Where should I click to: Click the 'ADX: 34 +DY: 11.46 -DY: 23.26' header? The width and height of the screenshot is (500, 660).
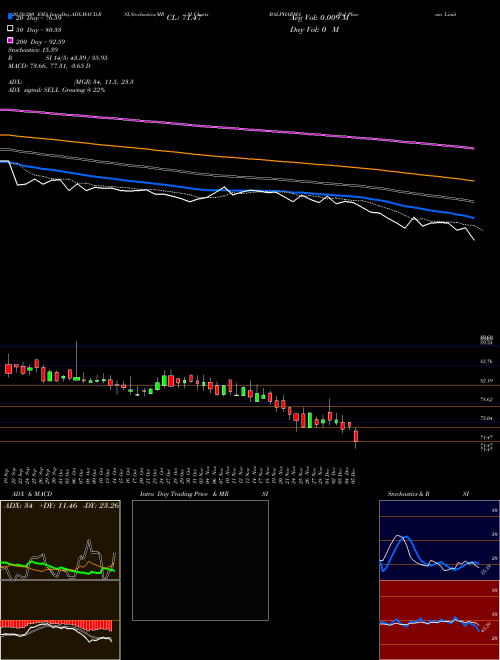click(x=61, y=505)
